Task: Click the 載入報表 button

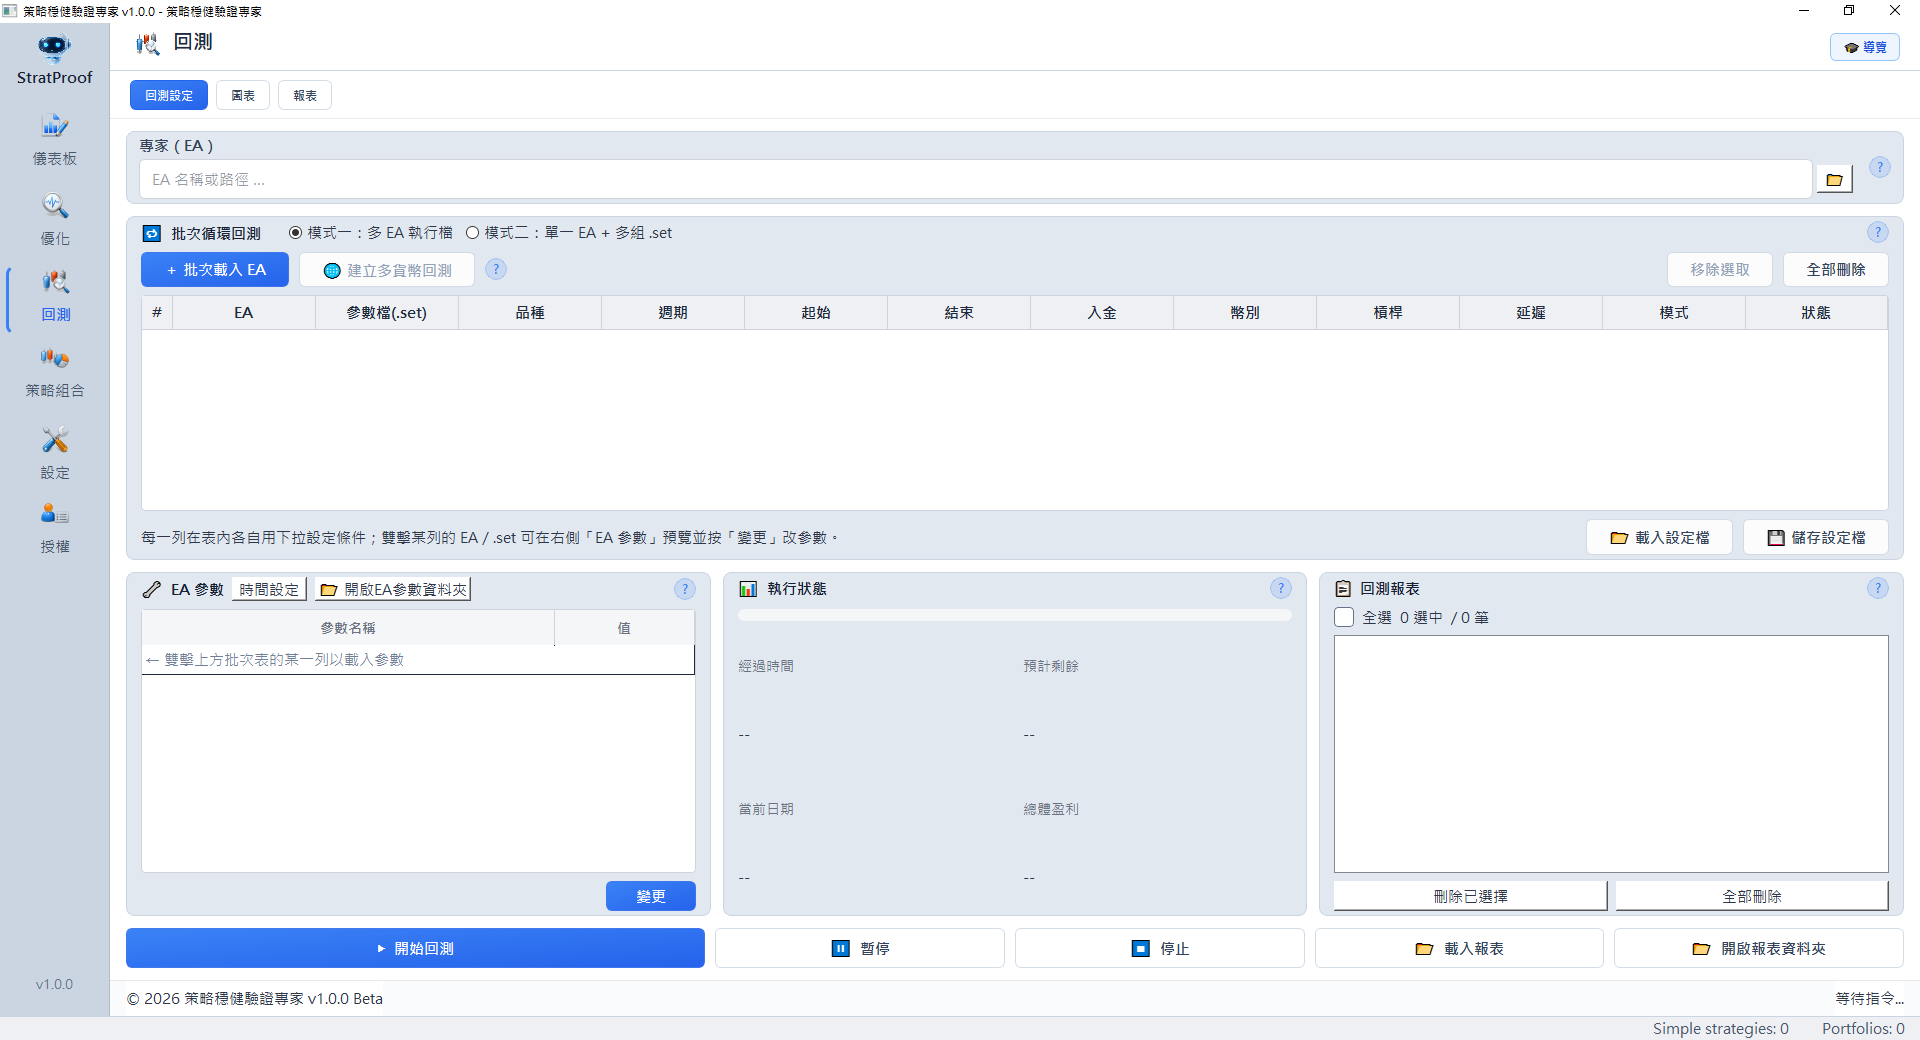Action: tap(1459, 948)
